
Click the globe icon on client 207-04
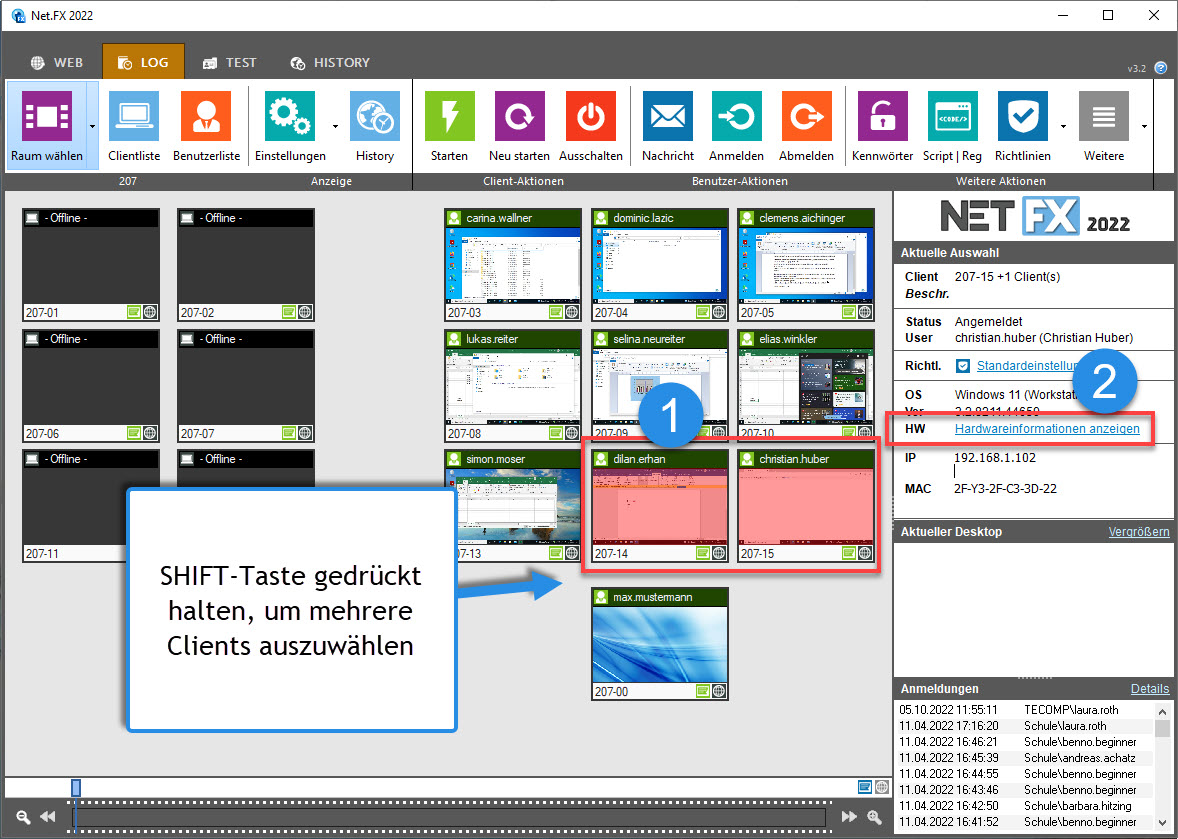tap(719, 312)
